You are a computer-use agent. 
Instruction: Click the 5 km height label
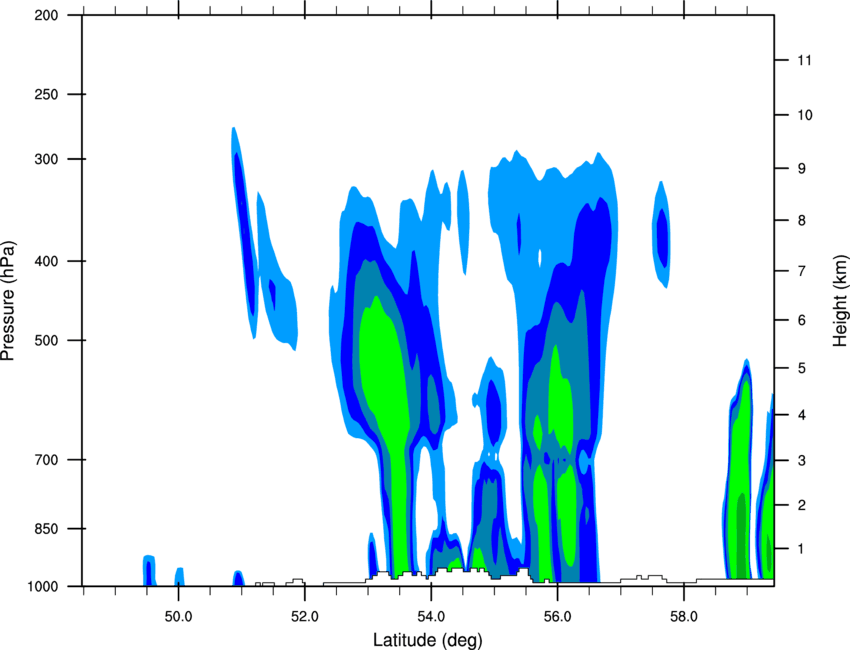(x=802, y=368)
